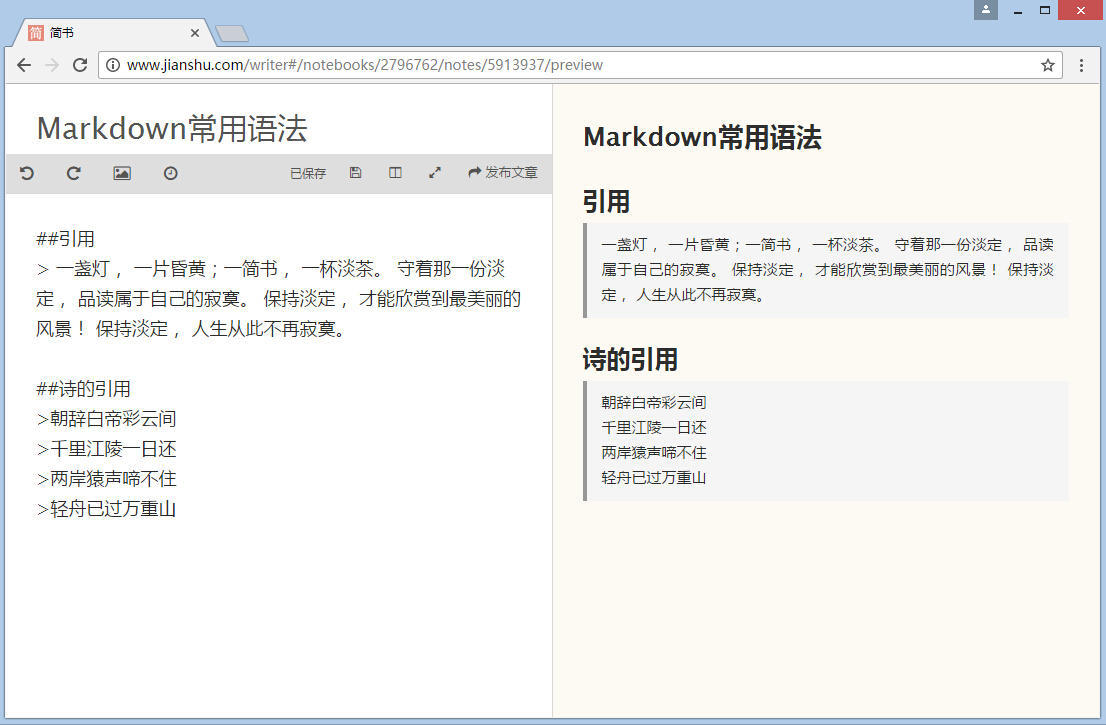1106x725 pixels.
Task: Bookmark this page with star icon
Action: click(x=1047, y=65)
